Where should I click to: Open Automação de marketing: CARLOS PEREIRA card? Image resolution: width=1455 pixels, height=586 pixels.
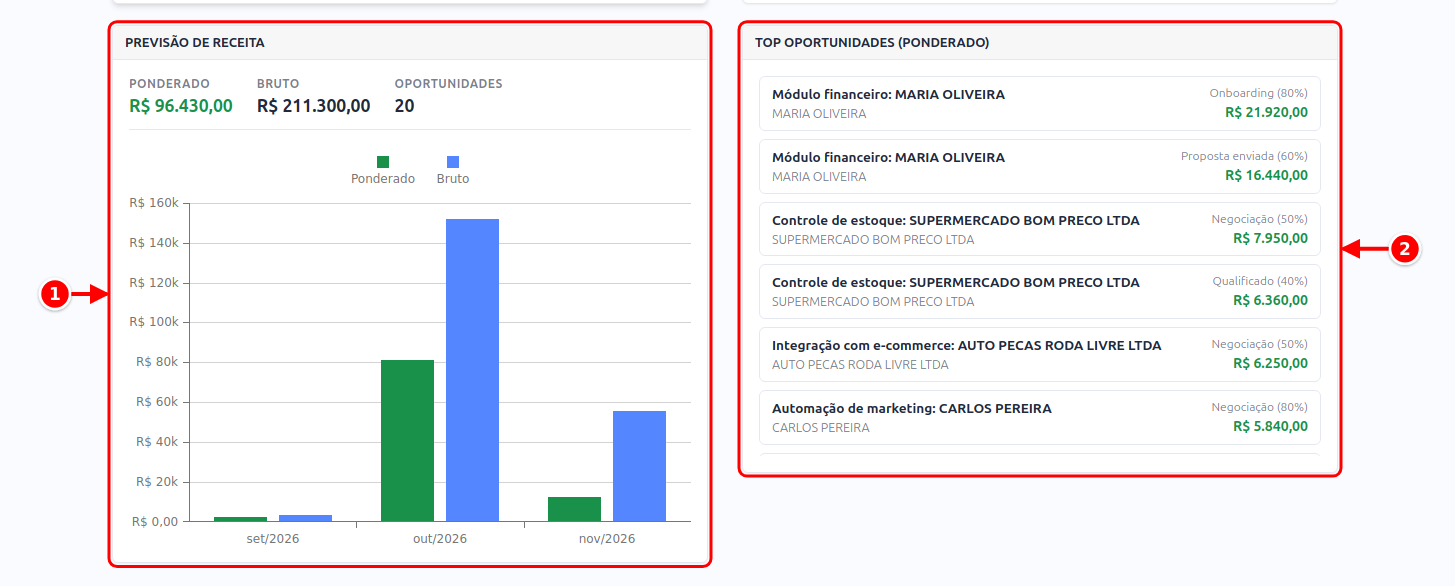1040,417
